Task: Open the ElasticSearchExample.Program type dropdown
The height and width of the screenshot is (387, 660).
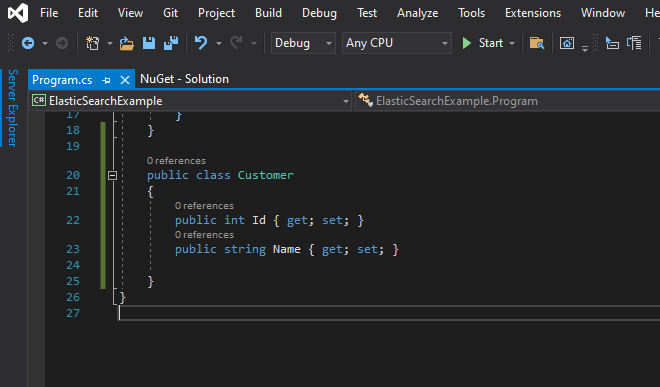Action: (508, 101)
